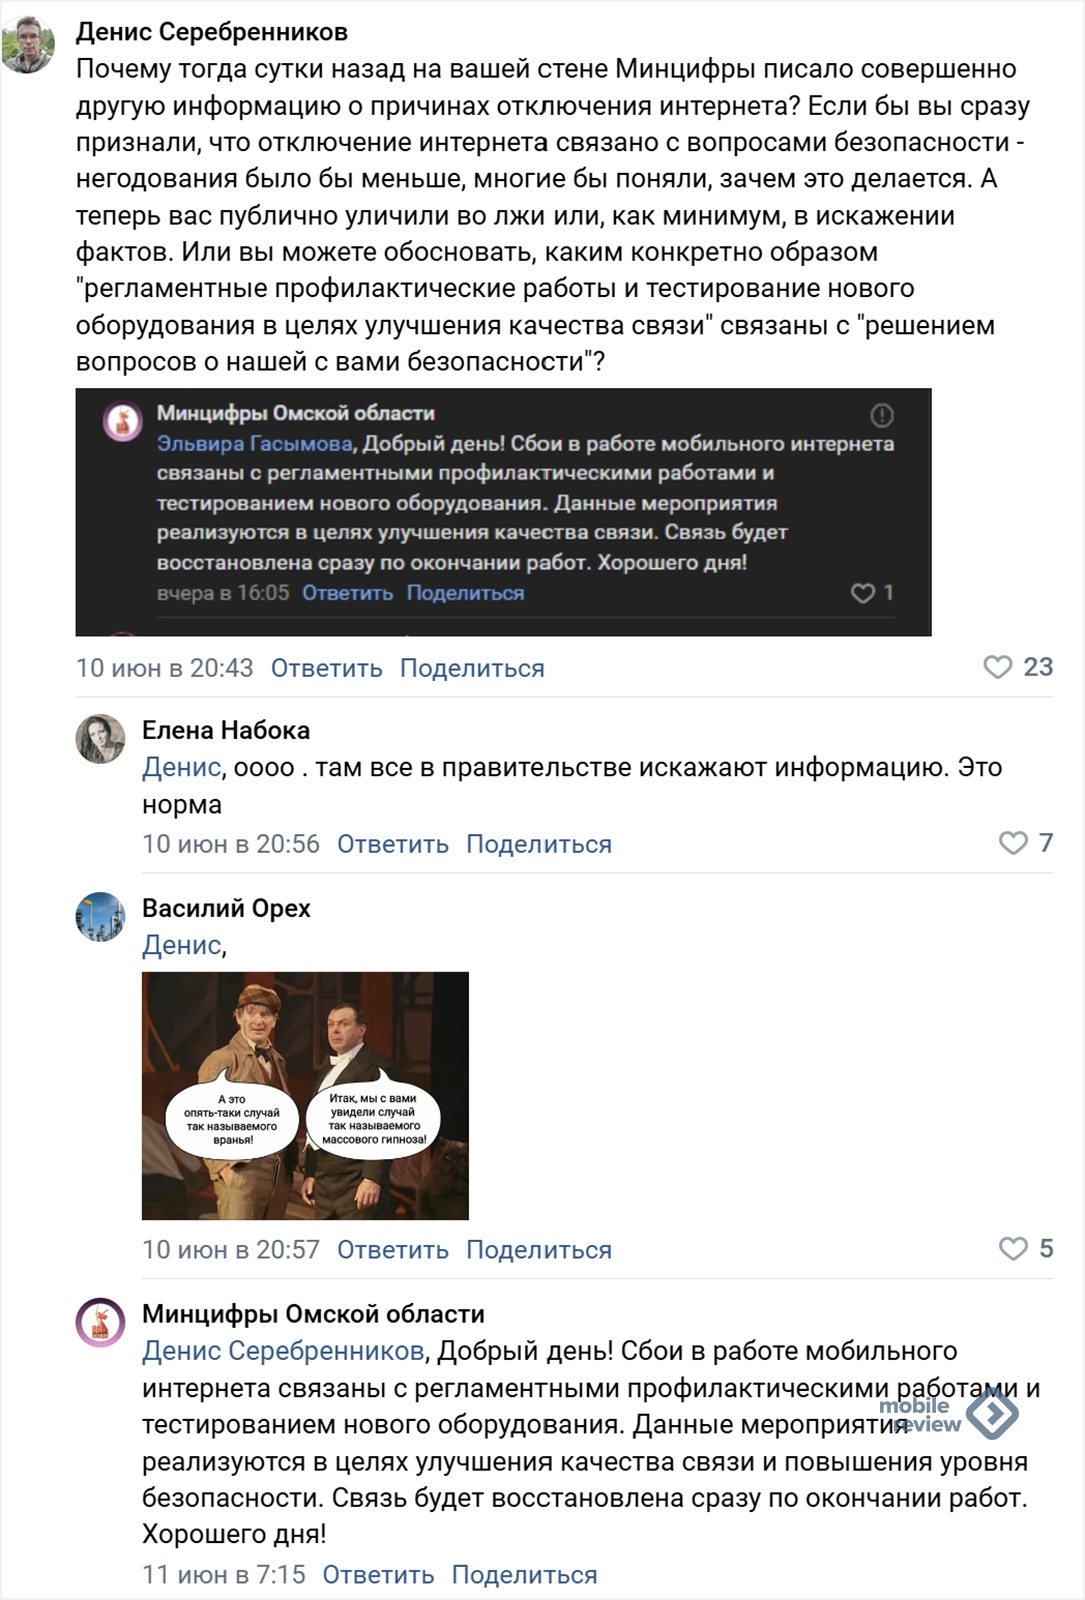
Task: Open the dark Минцифры screenshot attachment
Action: coord(503,512)
